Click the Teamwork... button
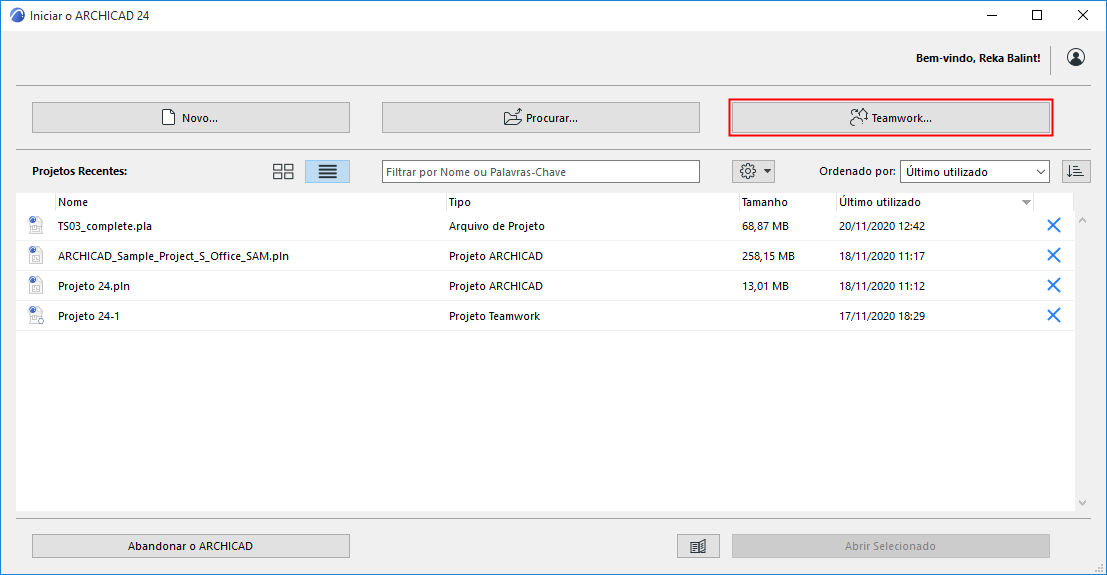This screenshot has width=1107, height=575. [891, 117]
